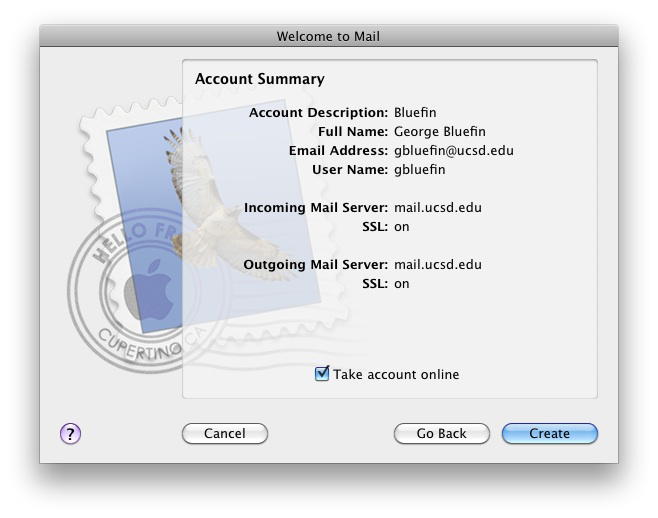
Task: Cancel the account setup
Action: (x=225, y=433)
